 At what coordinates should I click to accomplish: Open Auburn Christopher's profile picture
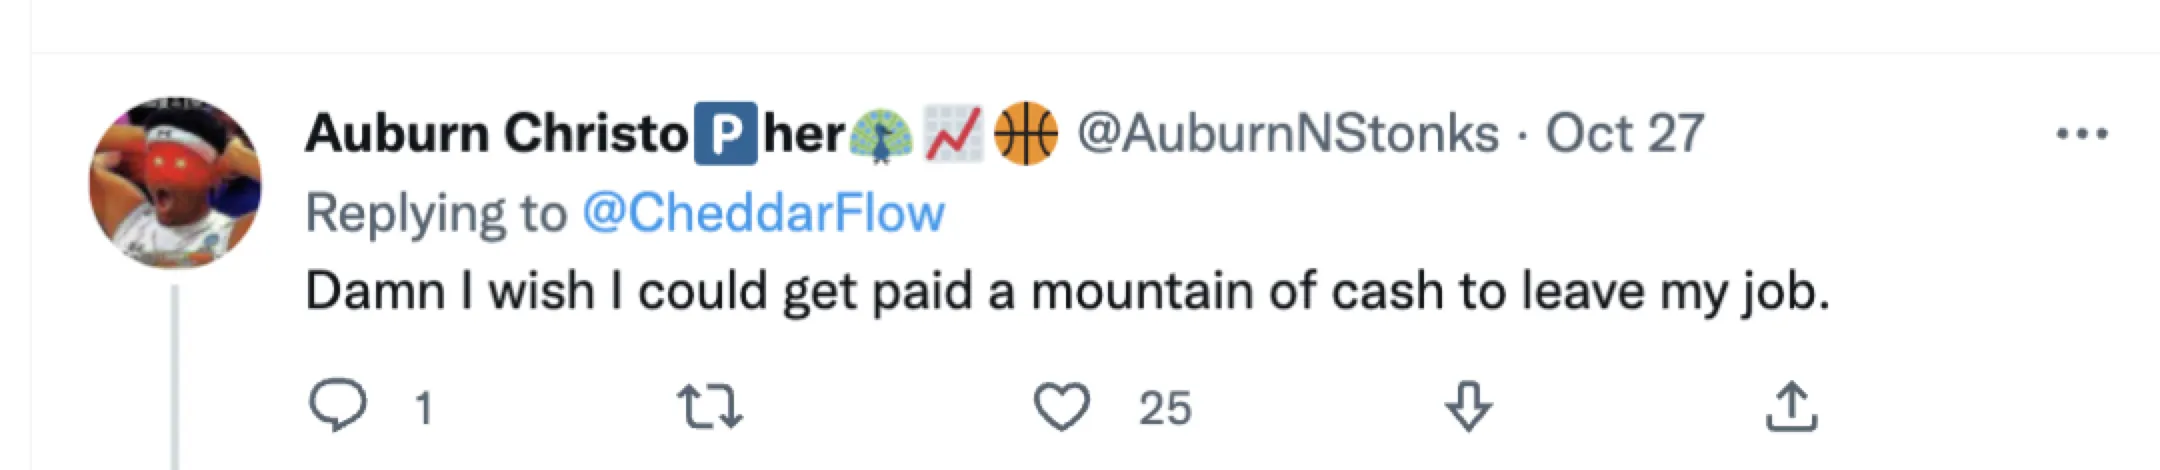point(176,183)
